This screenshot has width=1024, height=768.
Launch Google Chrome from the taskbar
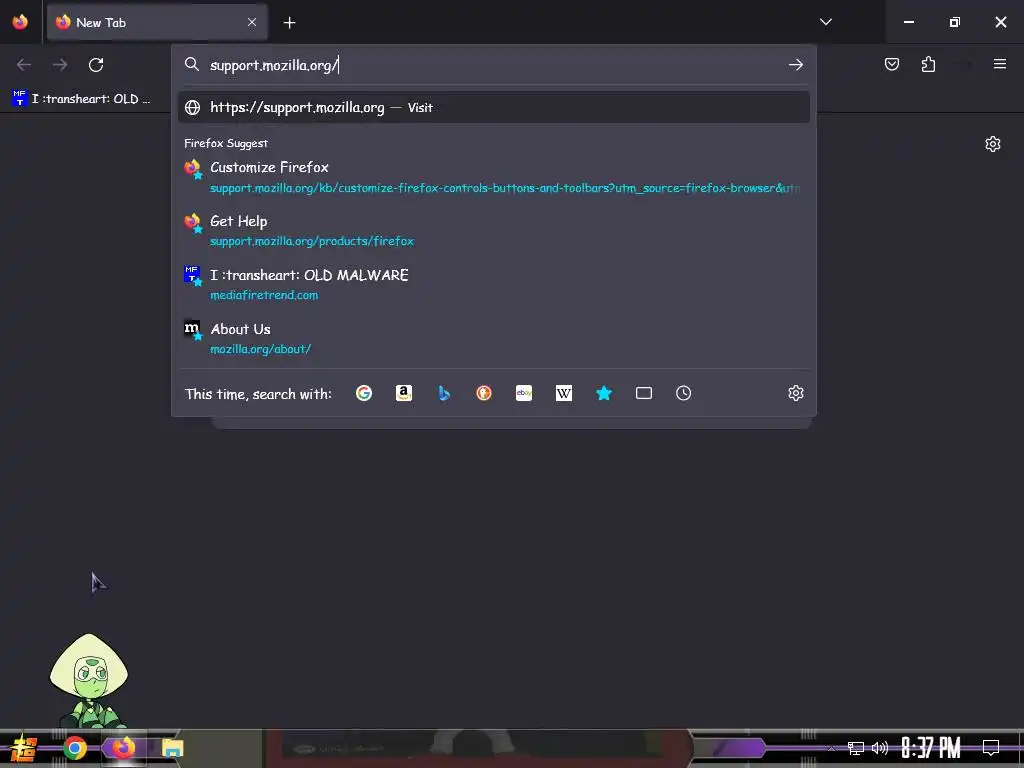tap(75, 748)
